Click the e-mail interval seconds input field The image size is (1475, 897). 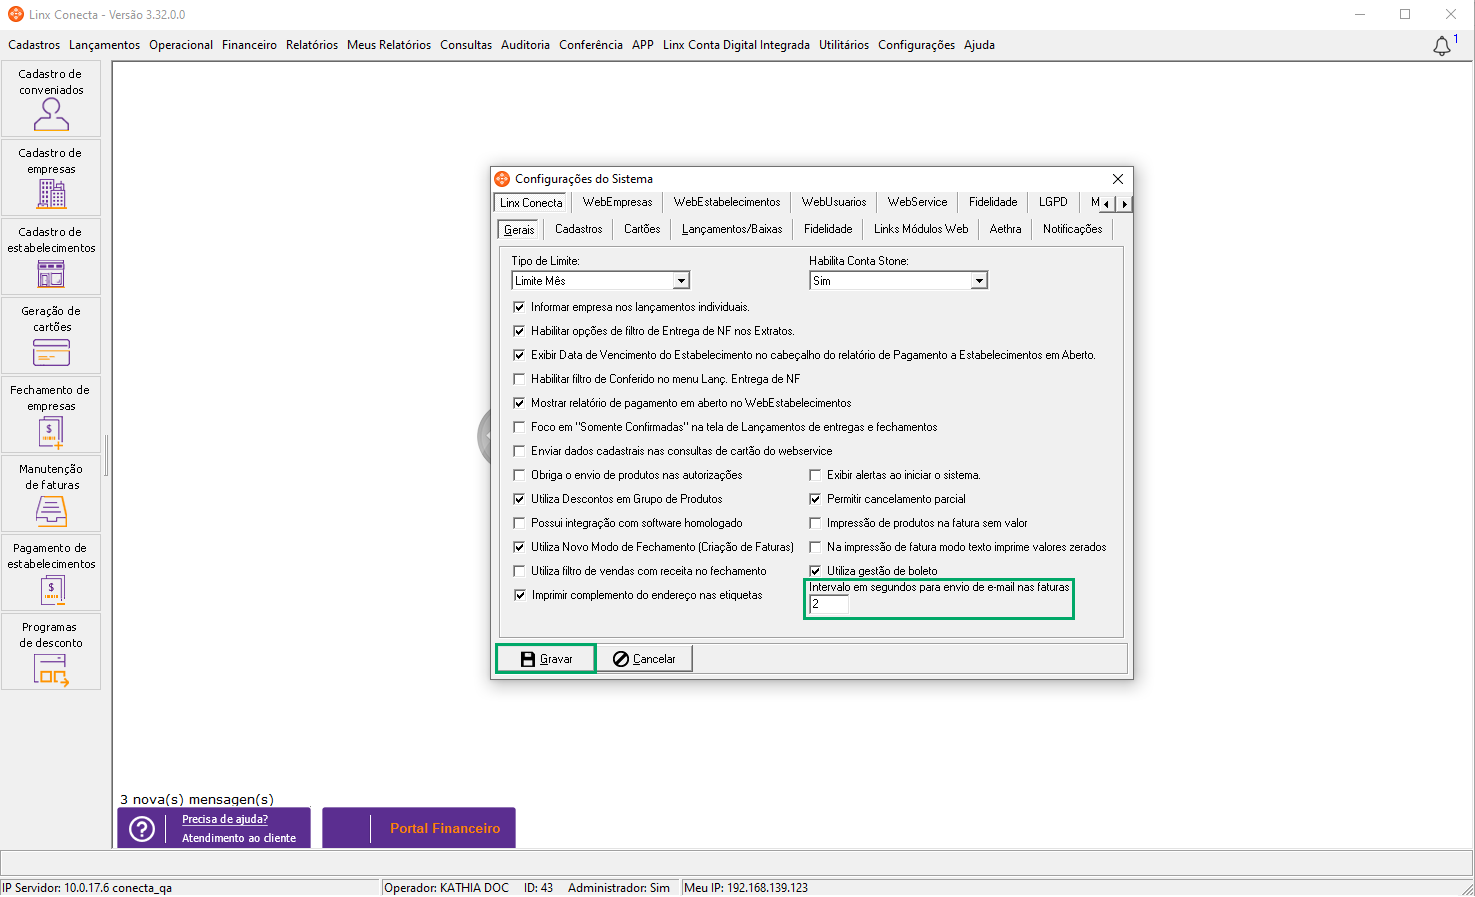click(829, 604)
